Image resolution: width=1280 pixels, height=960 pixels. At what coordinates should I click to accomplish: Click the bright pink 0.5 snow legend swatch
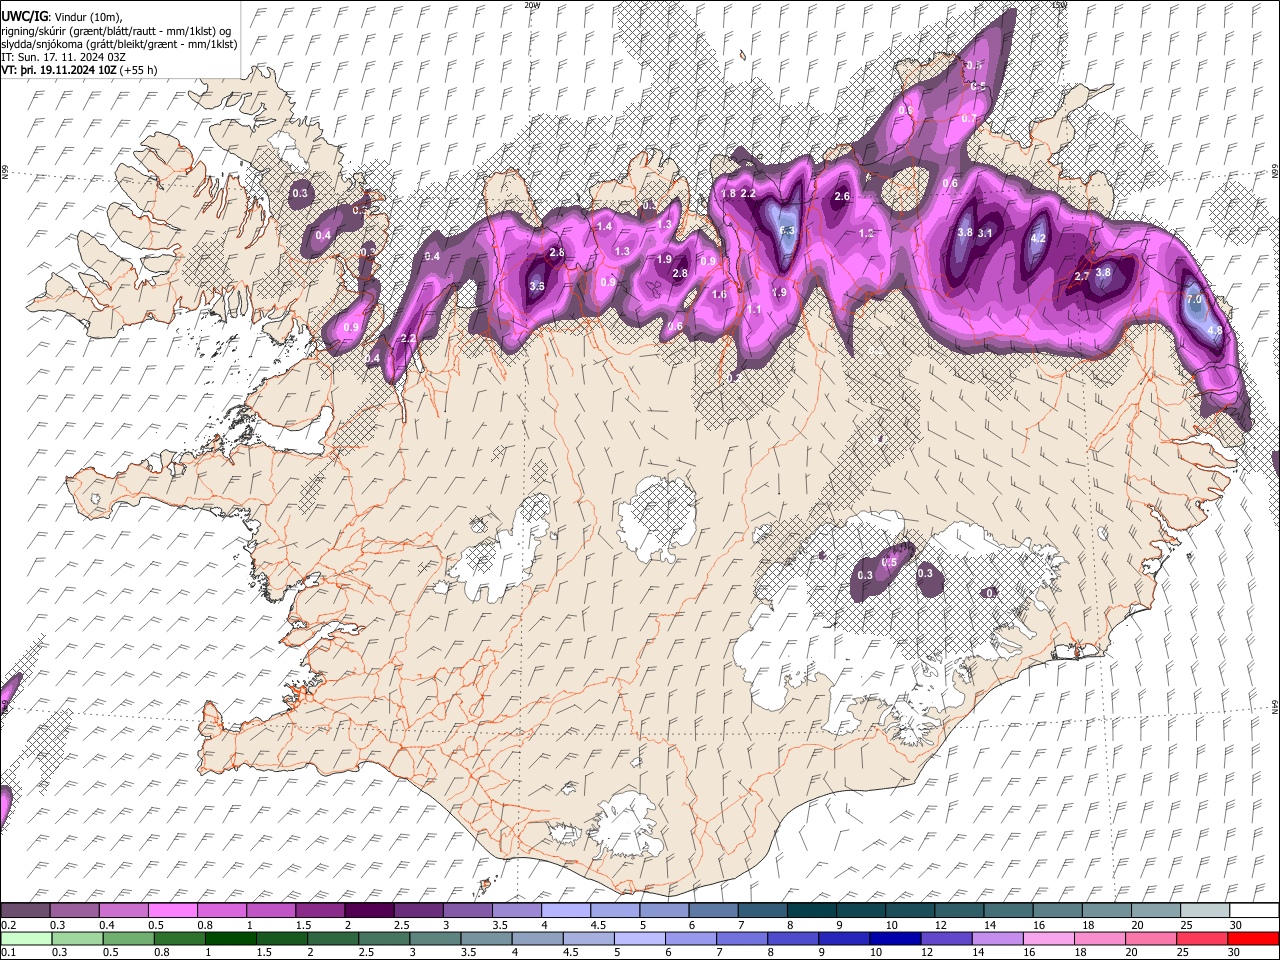click(173, 910)
